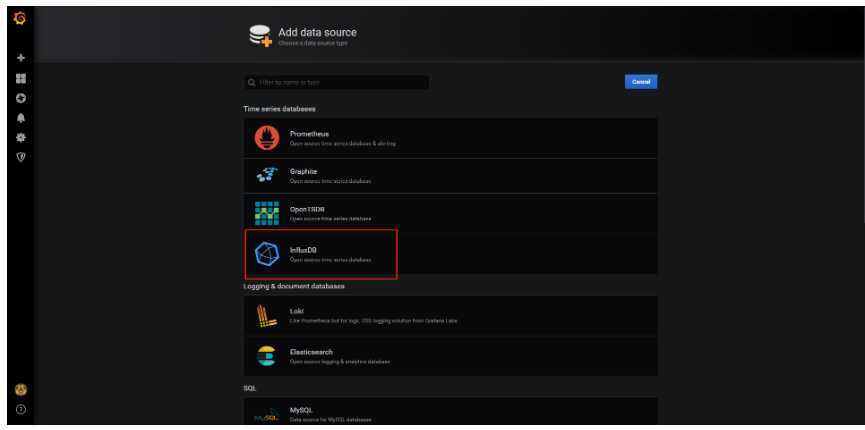Select the Prometheus data source name
The height and width of the screenshot is (430, 865).
coord(309,134)
